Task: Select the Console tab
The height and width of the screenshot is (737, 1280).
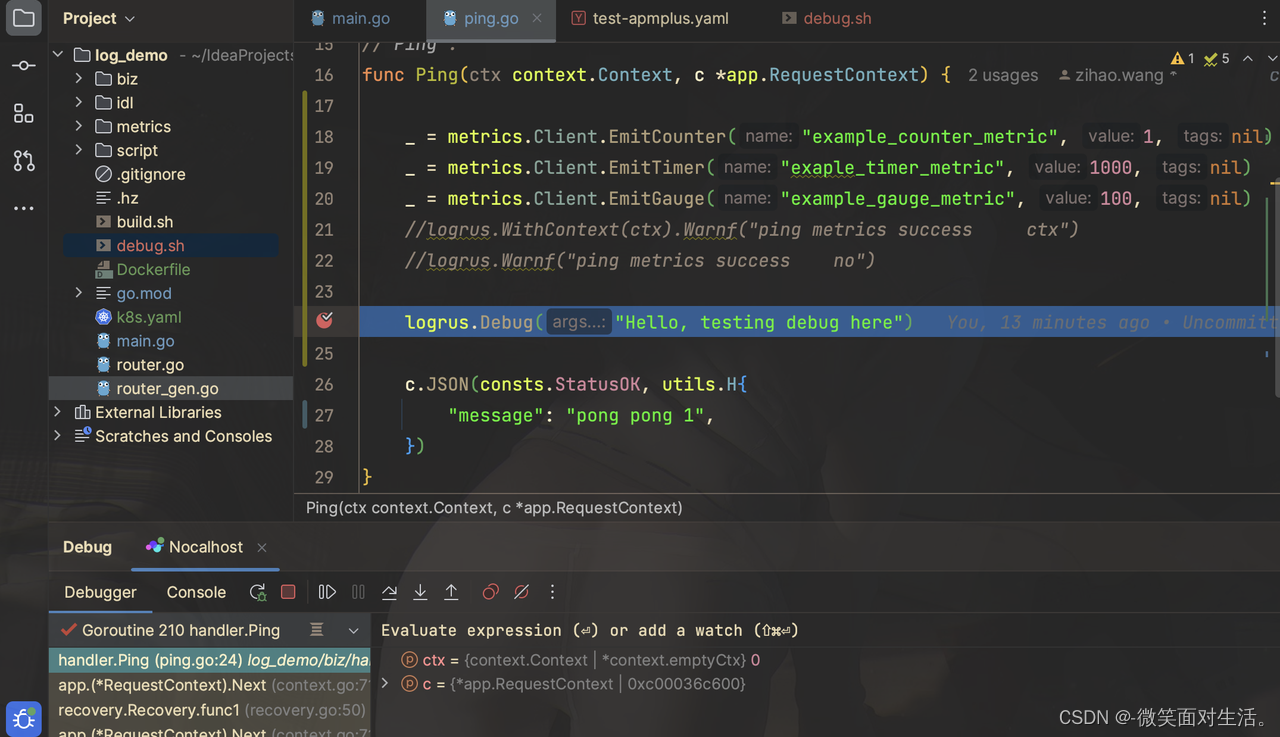Action: tap(196, 592)
